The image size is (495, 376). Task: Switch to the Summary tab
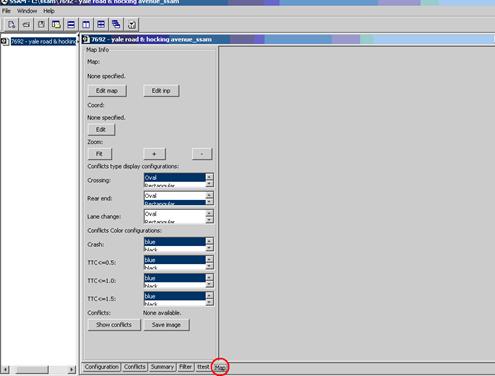(162, 367)
